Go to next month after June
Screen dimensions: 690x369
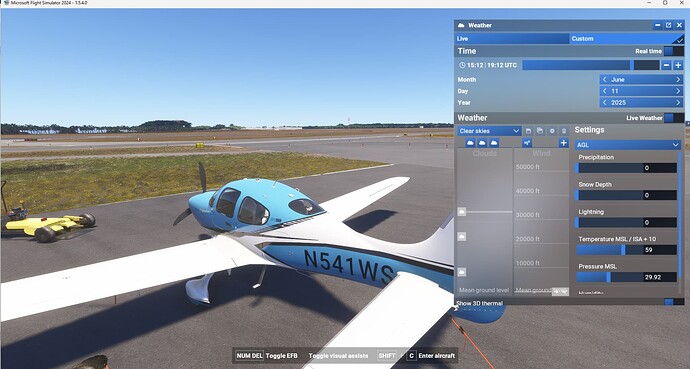(x=678, y=80)
